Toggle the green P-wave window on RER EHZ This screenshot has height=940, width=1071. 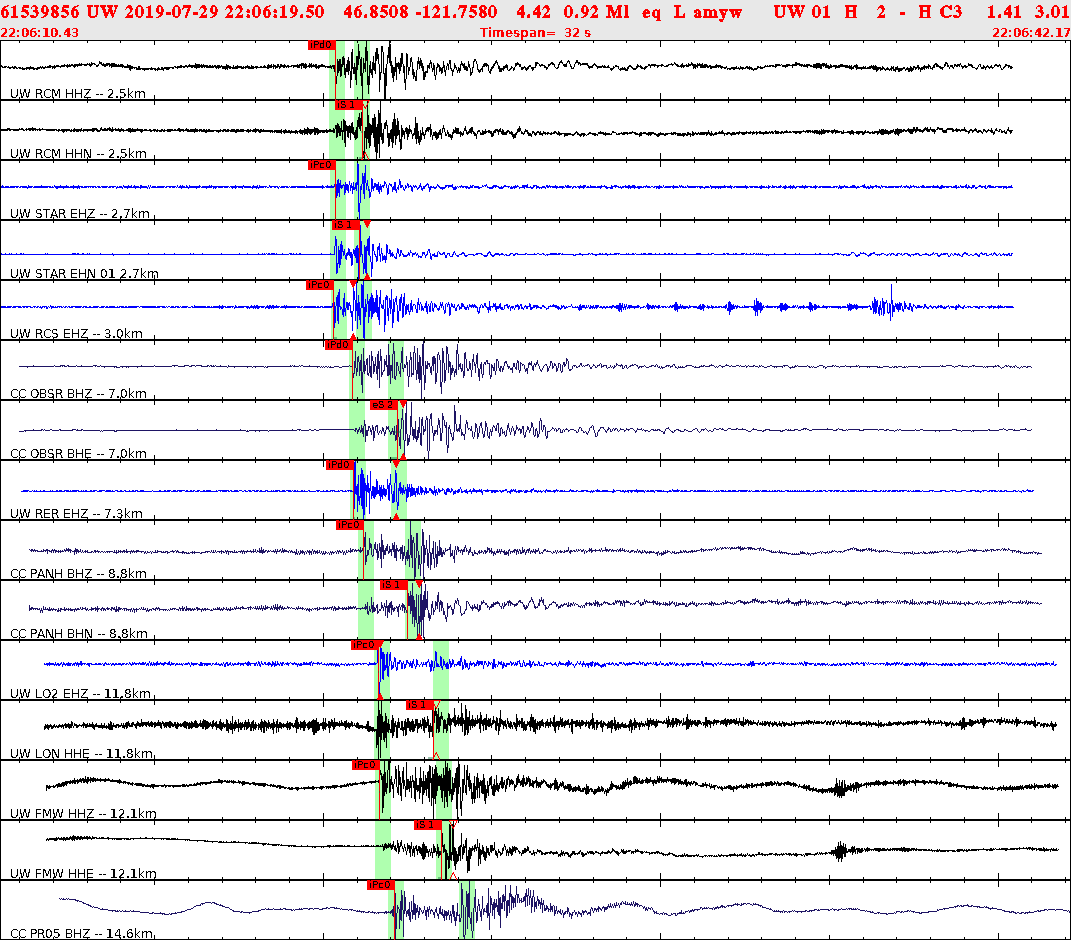(360, 490)
